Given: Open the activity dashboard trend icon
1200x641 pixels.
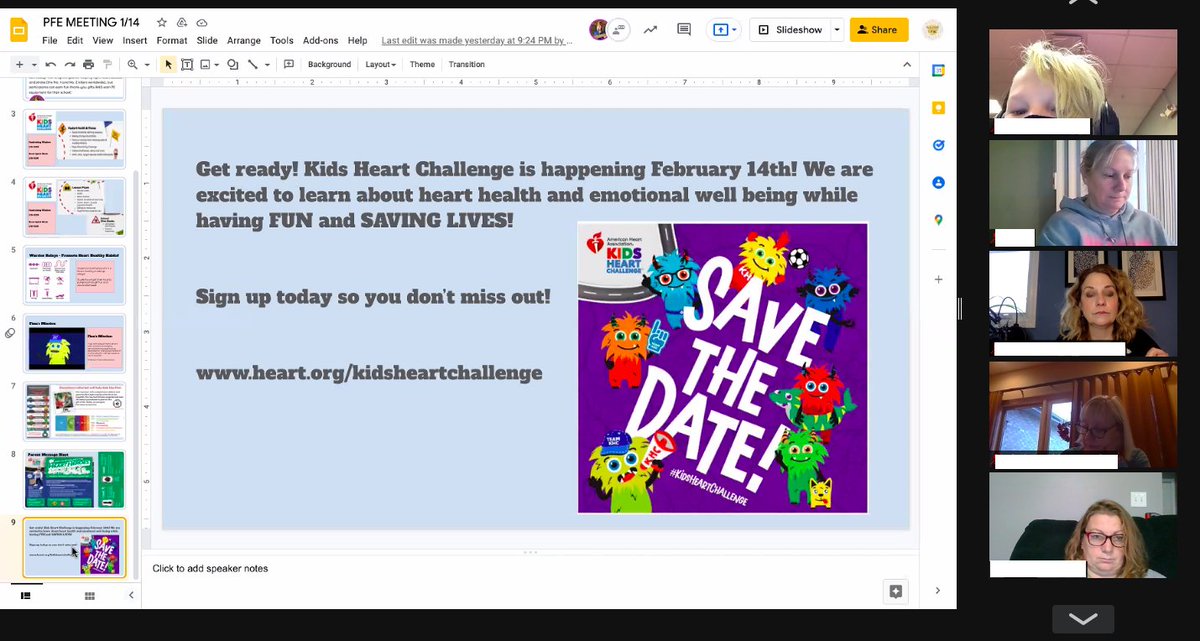Looking at the screenshot, I should pyautogui.click(x=651, y=30).
